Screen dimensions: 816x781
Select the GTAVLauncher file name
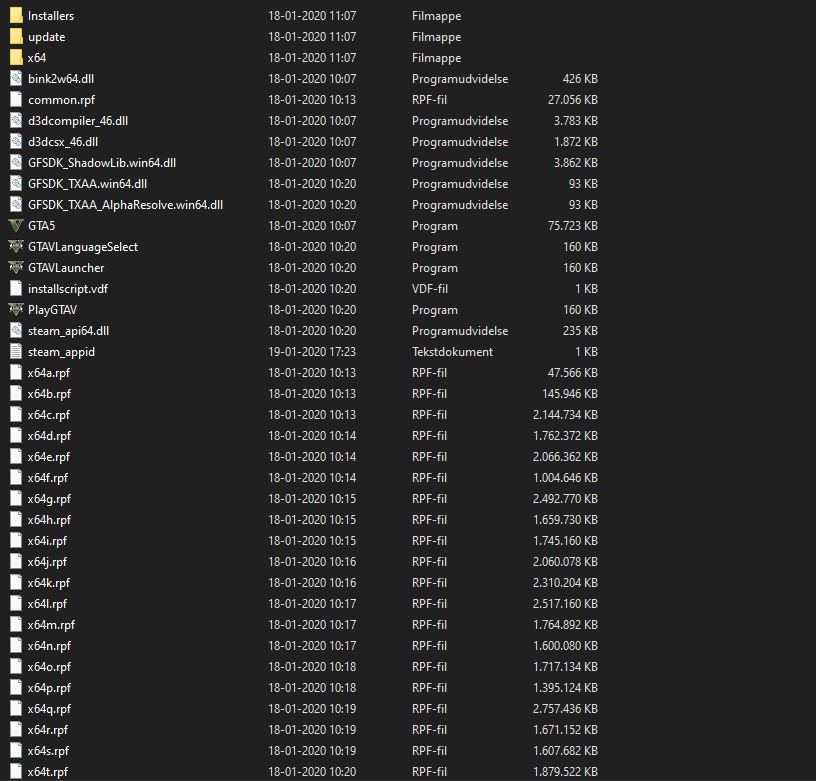(x=66, y=267)
